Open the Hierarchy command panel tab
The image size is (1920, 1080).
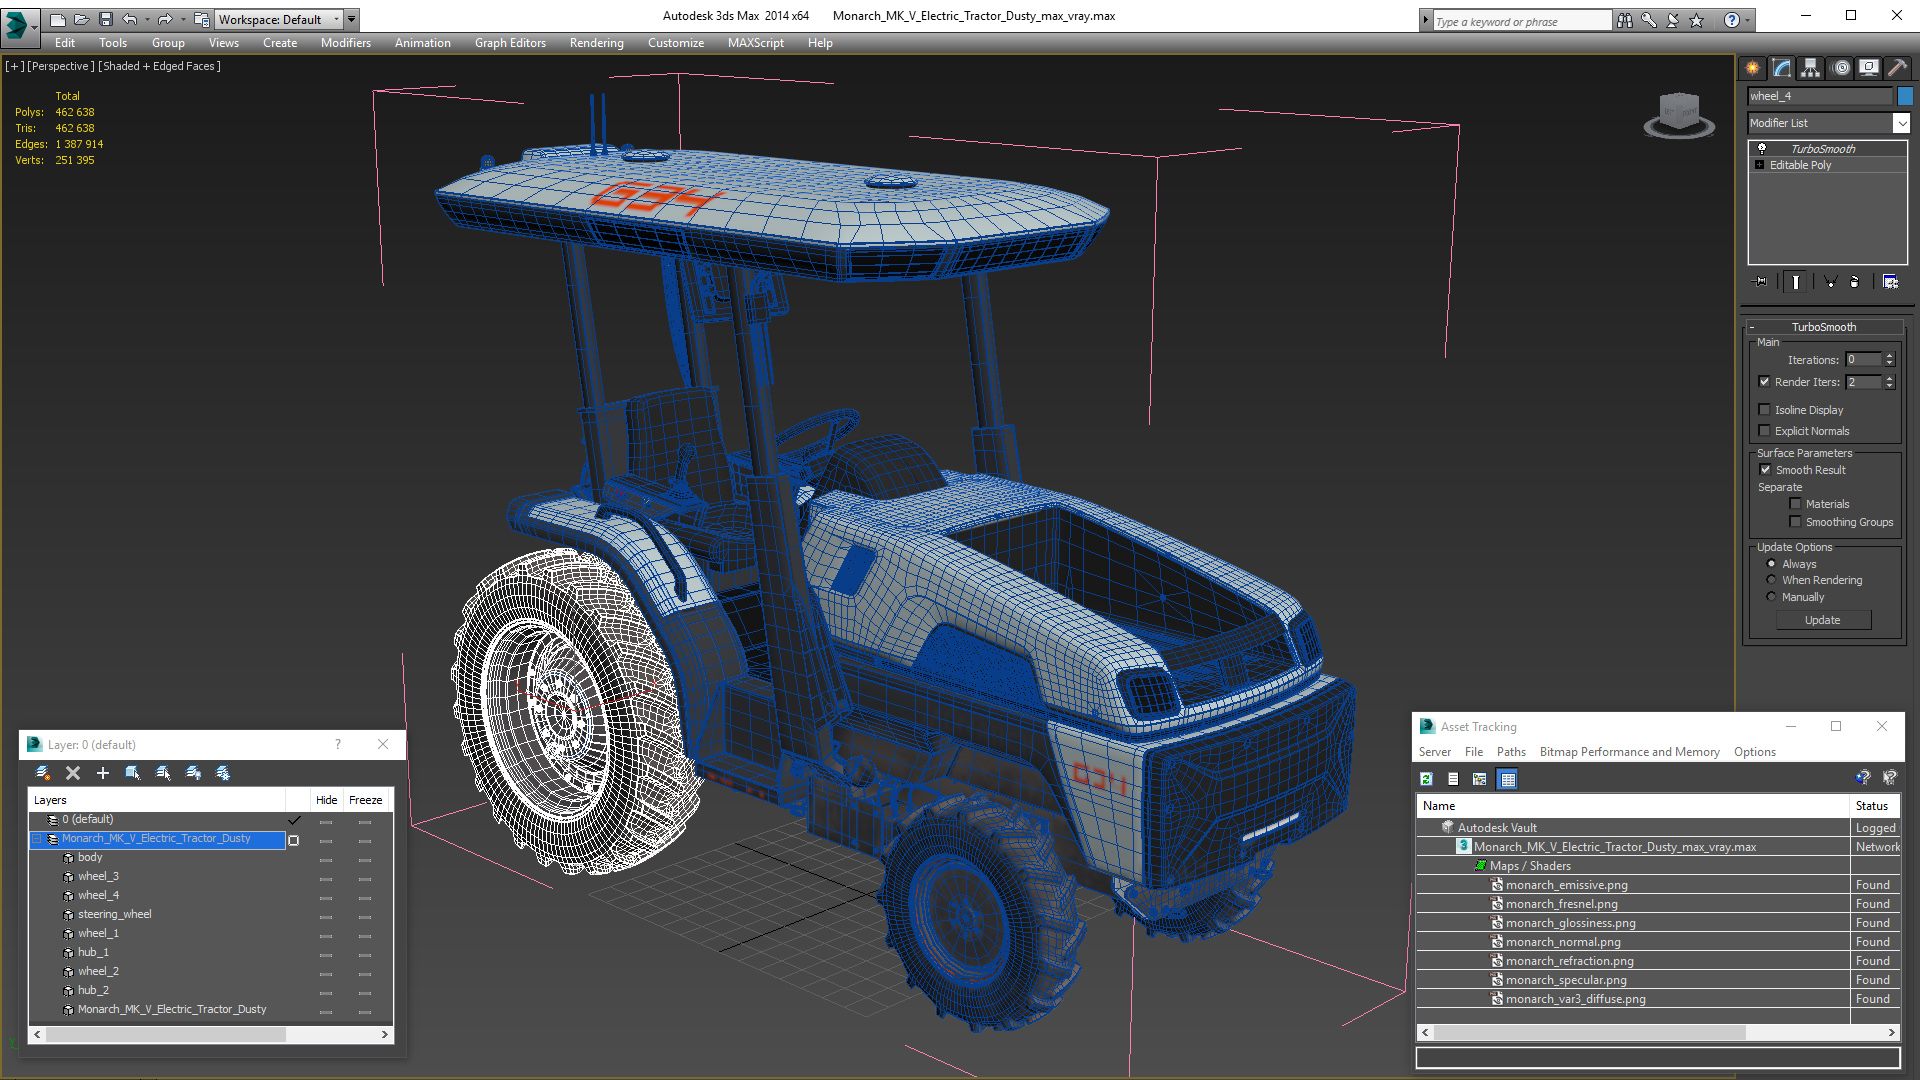point(1811,68)
